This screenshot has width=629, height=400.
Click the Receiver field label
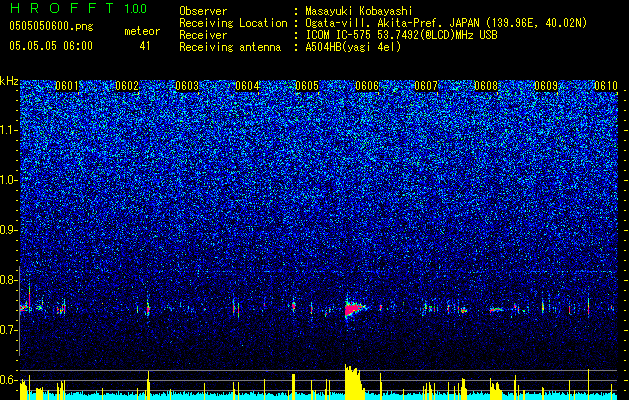point(203,35)
